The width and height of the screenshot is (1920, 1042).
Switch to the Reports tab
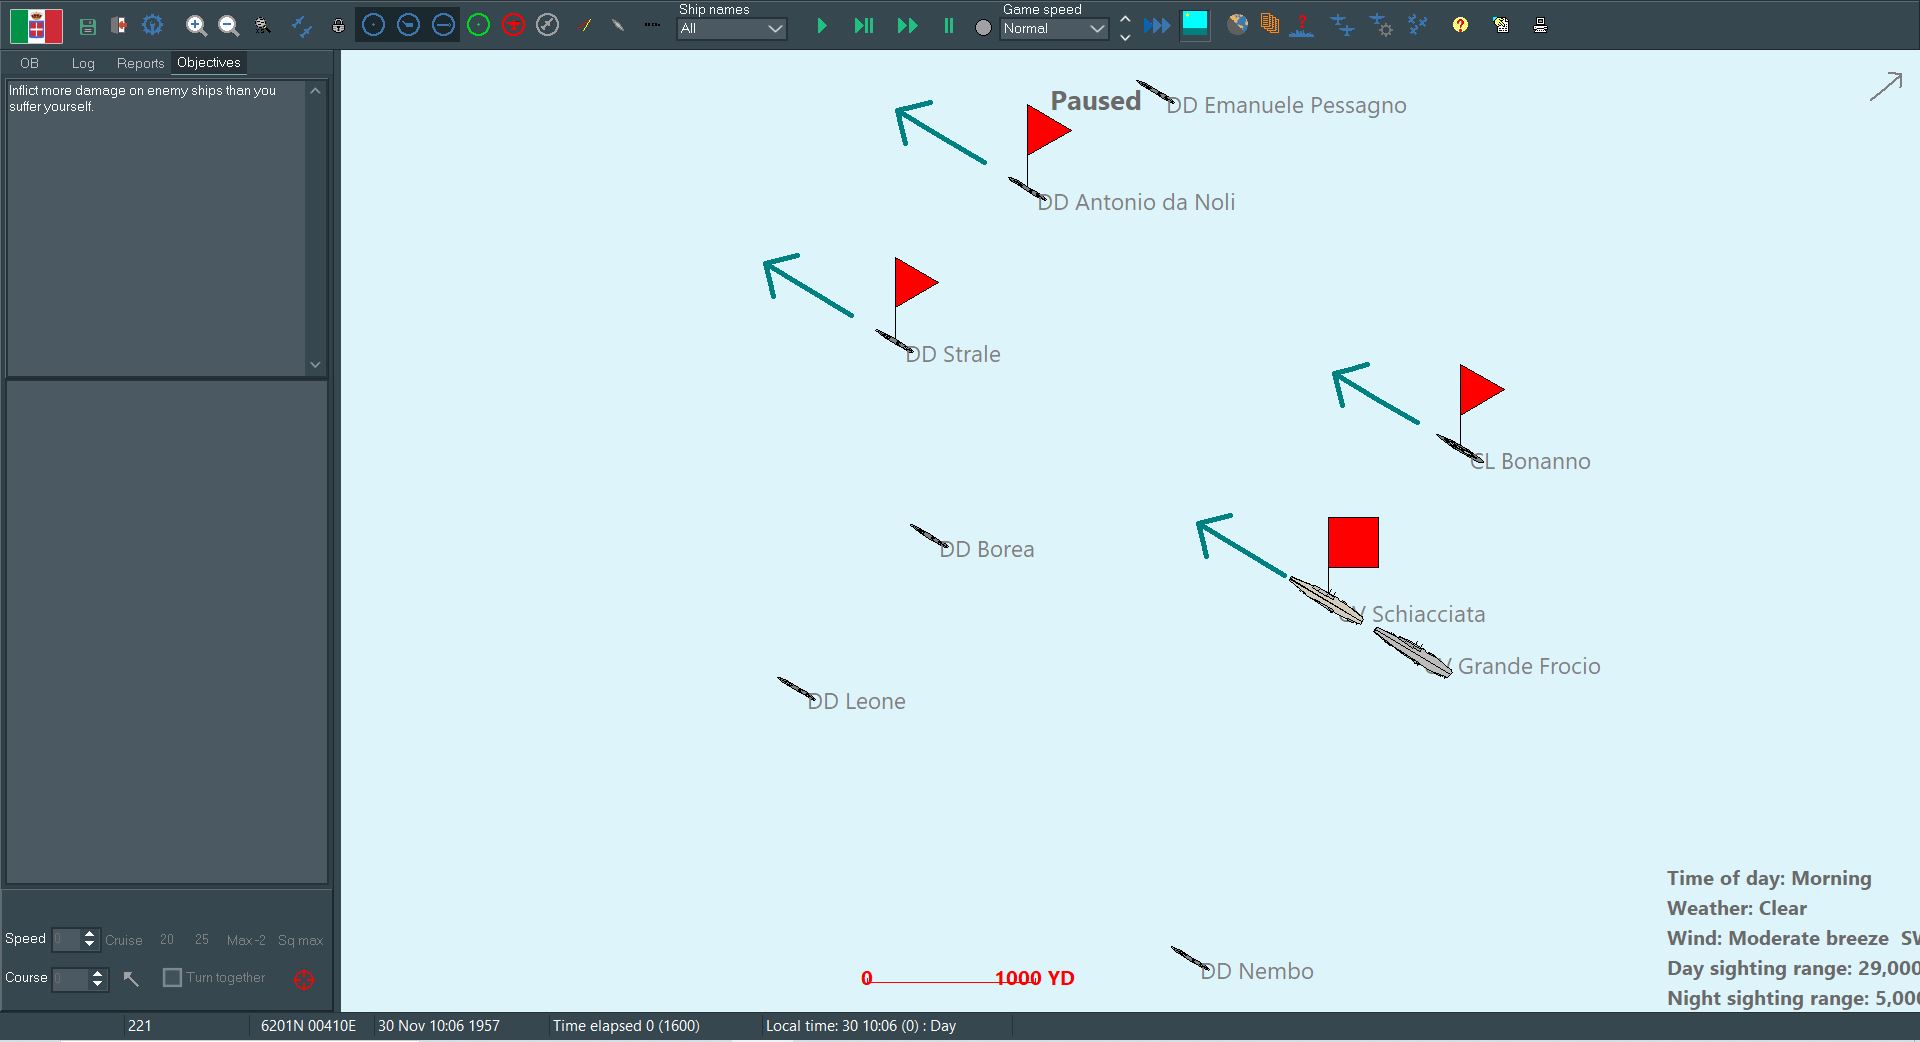click(x=140, y=63)
